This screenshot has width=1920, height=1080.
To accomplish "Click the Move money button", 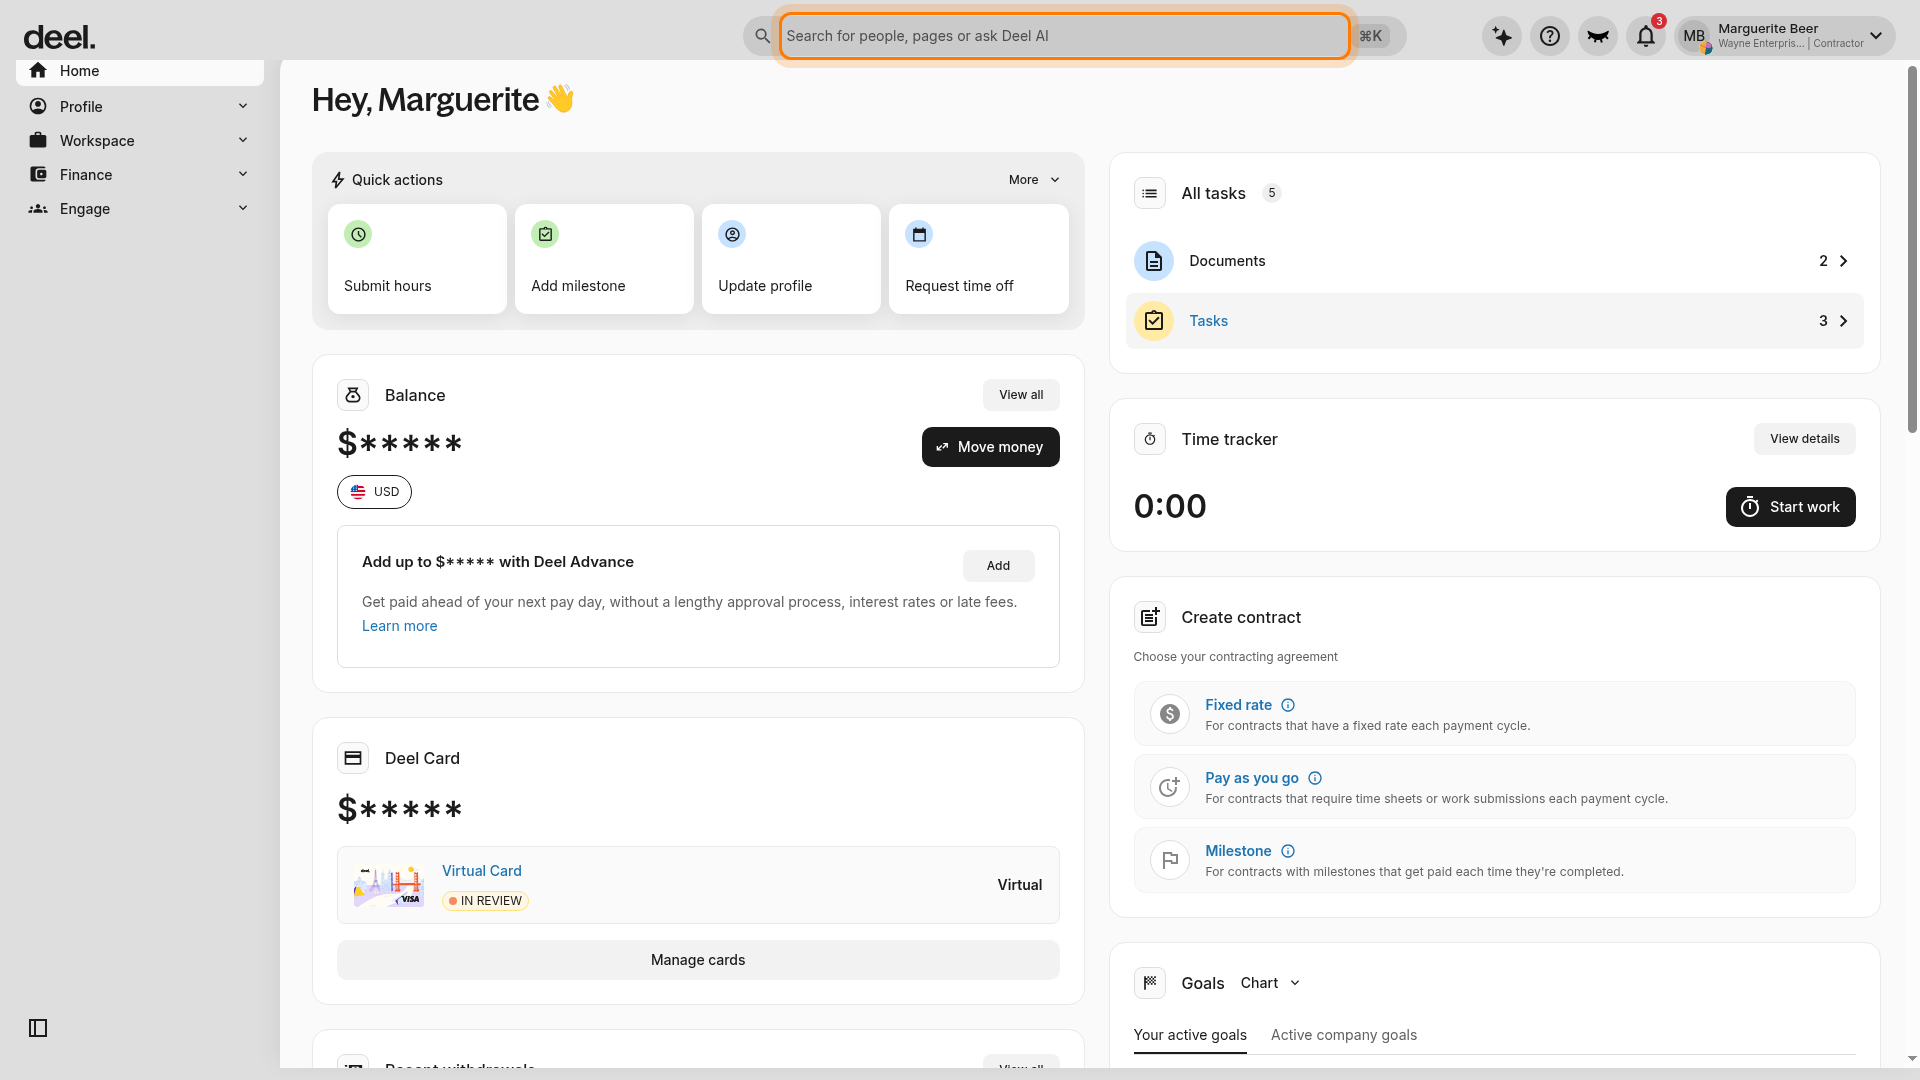I will pos(991,447).
